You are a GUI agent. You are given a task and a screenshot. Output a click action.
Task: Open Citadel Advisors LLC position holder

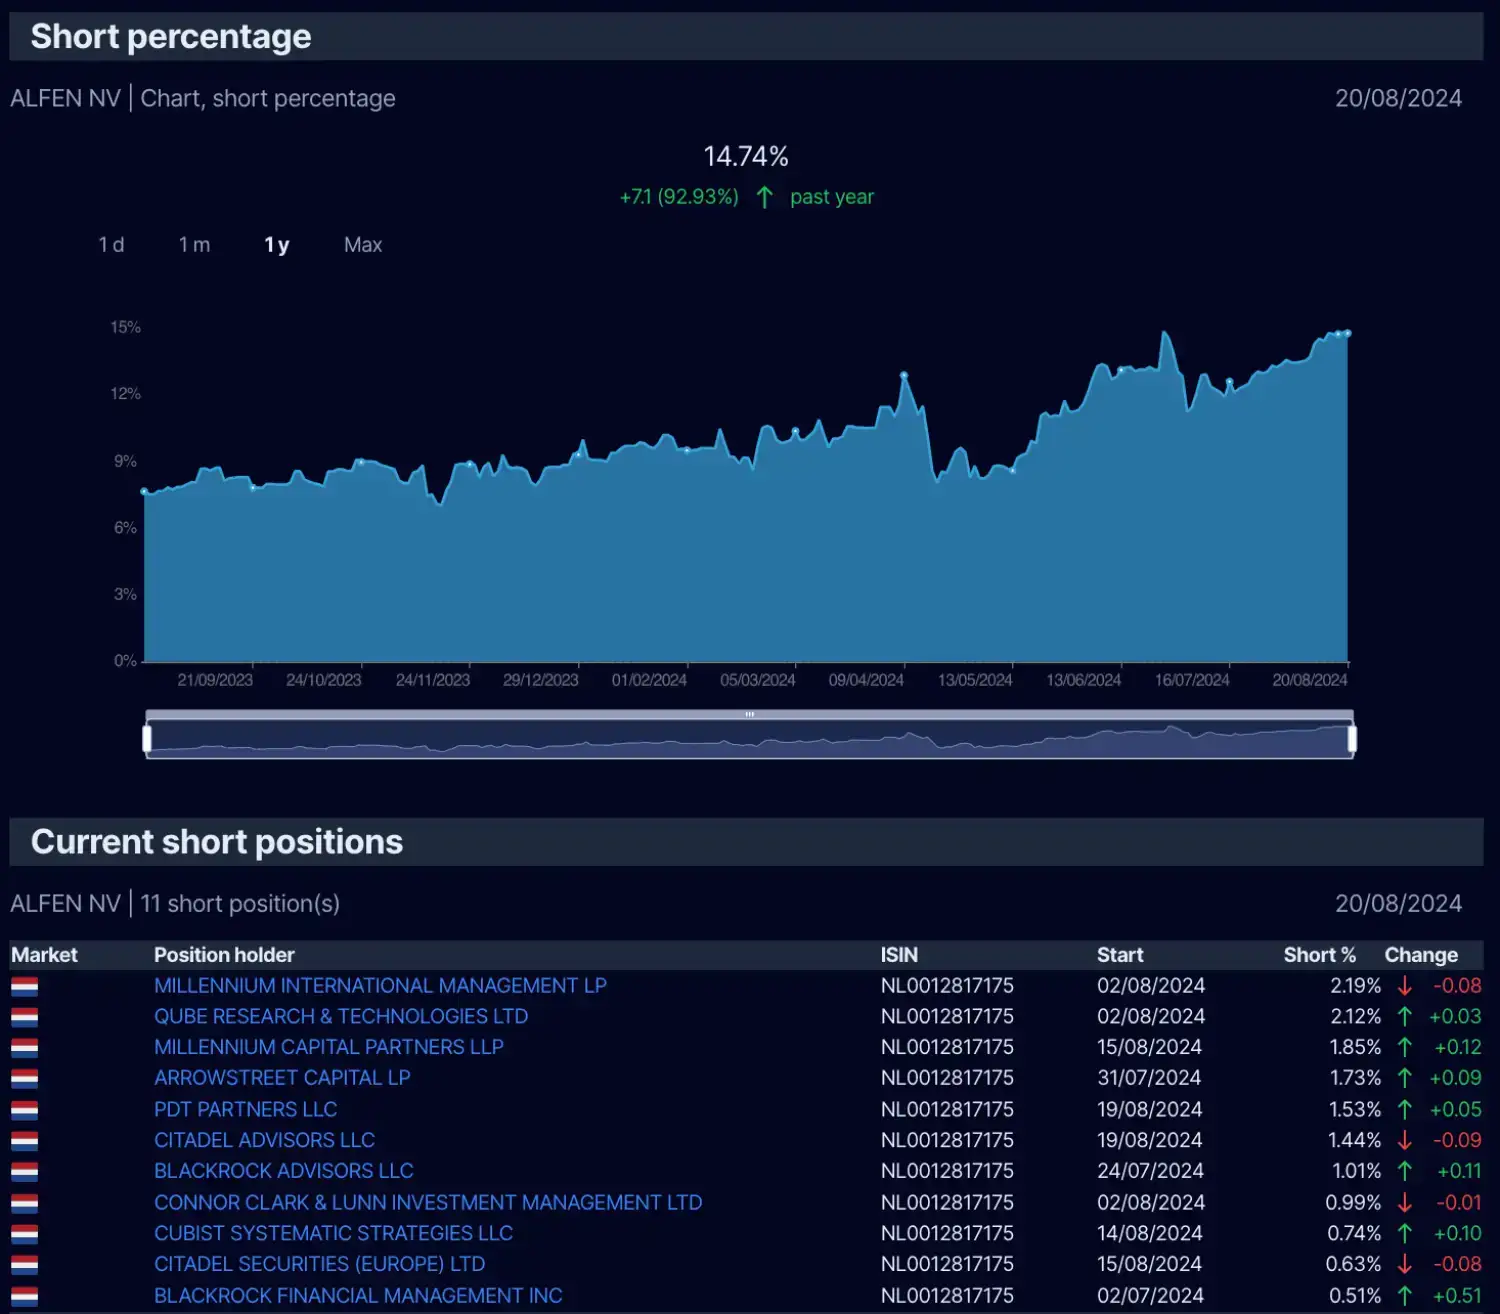264,1140
